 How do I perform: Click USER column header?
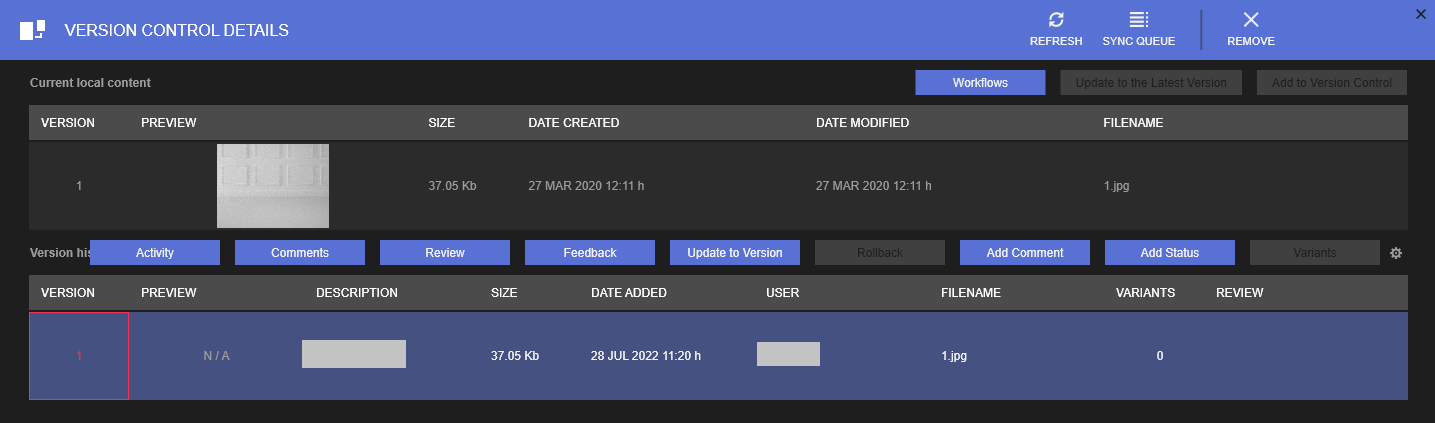(783, 293)
